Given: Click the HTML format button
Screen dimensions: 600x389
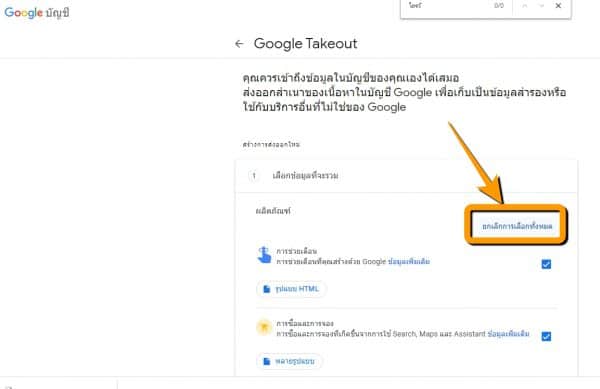Looking at the screenshot, I should point(291,289).
